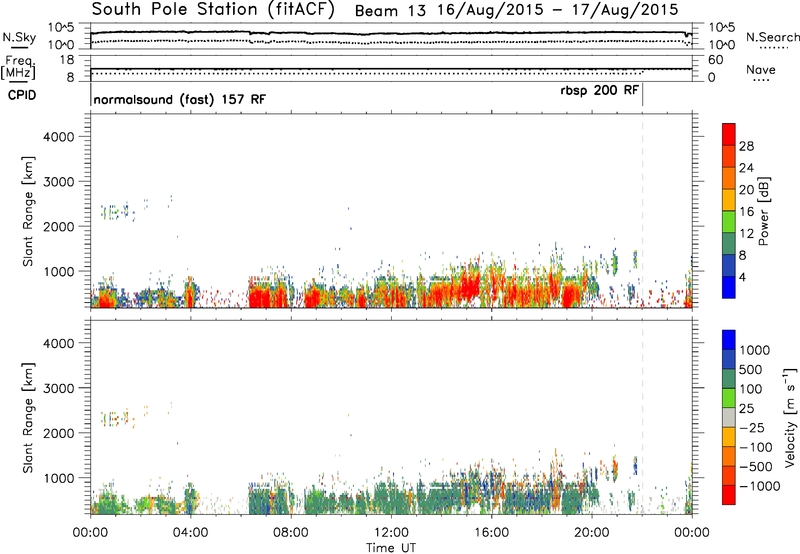Viewport: 800px width, 554px height.
Task: Click the '04:00' time tick label
Action: 190,533
